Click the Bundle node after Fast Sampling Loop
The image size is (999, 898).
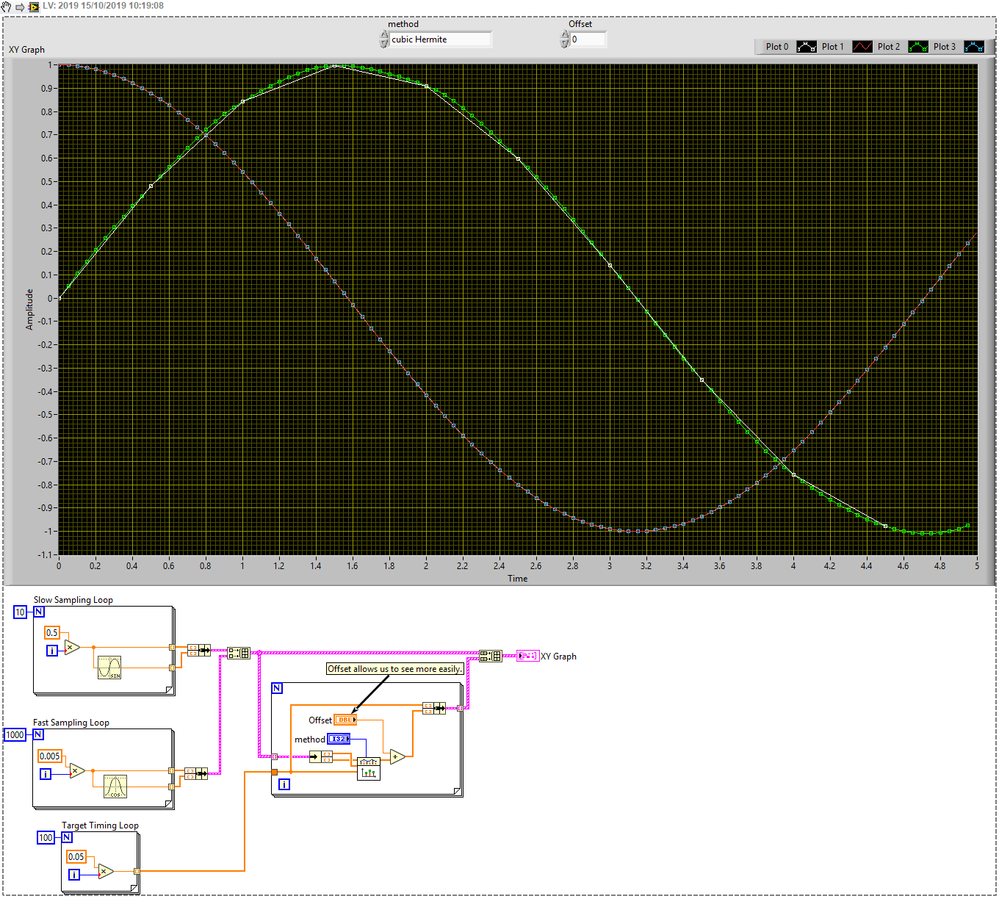[196, 773]
